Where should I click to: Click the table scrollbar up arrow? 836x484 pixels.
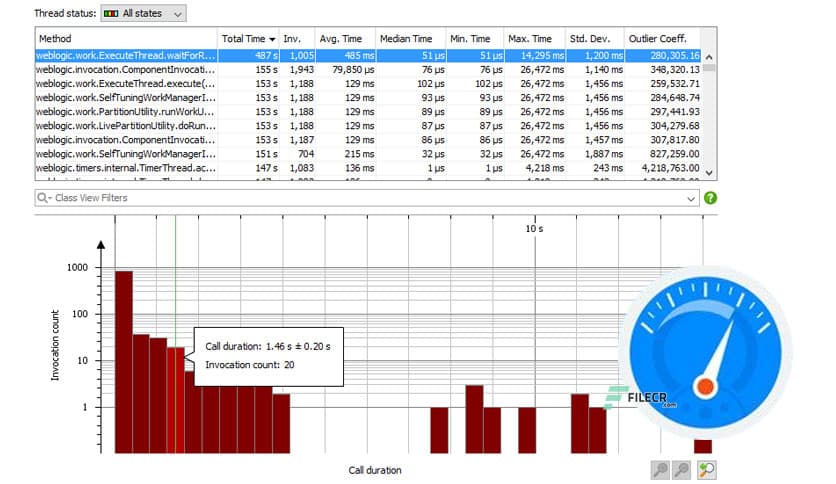(709, 57)
